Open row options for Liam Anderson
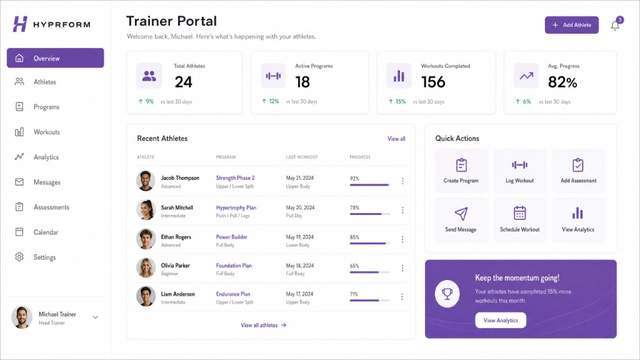This screenshot has width=640, height=360. pos(402,297)
